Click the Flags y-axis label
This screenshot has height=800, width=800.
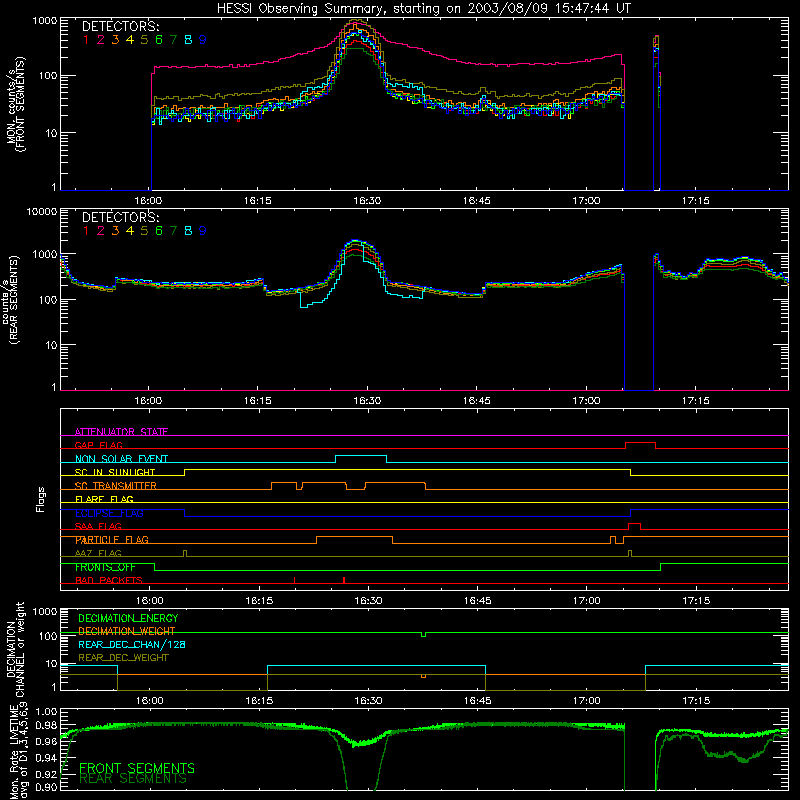coord(41,499)
